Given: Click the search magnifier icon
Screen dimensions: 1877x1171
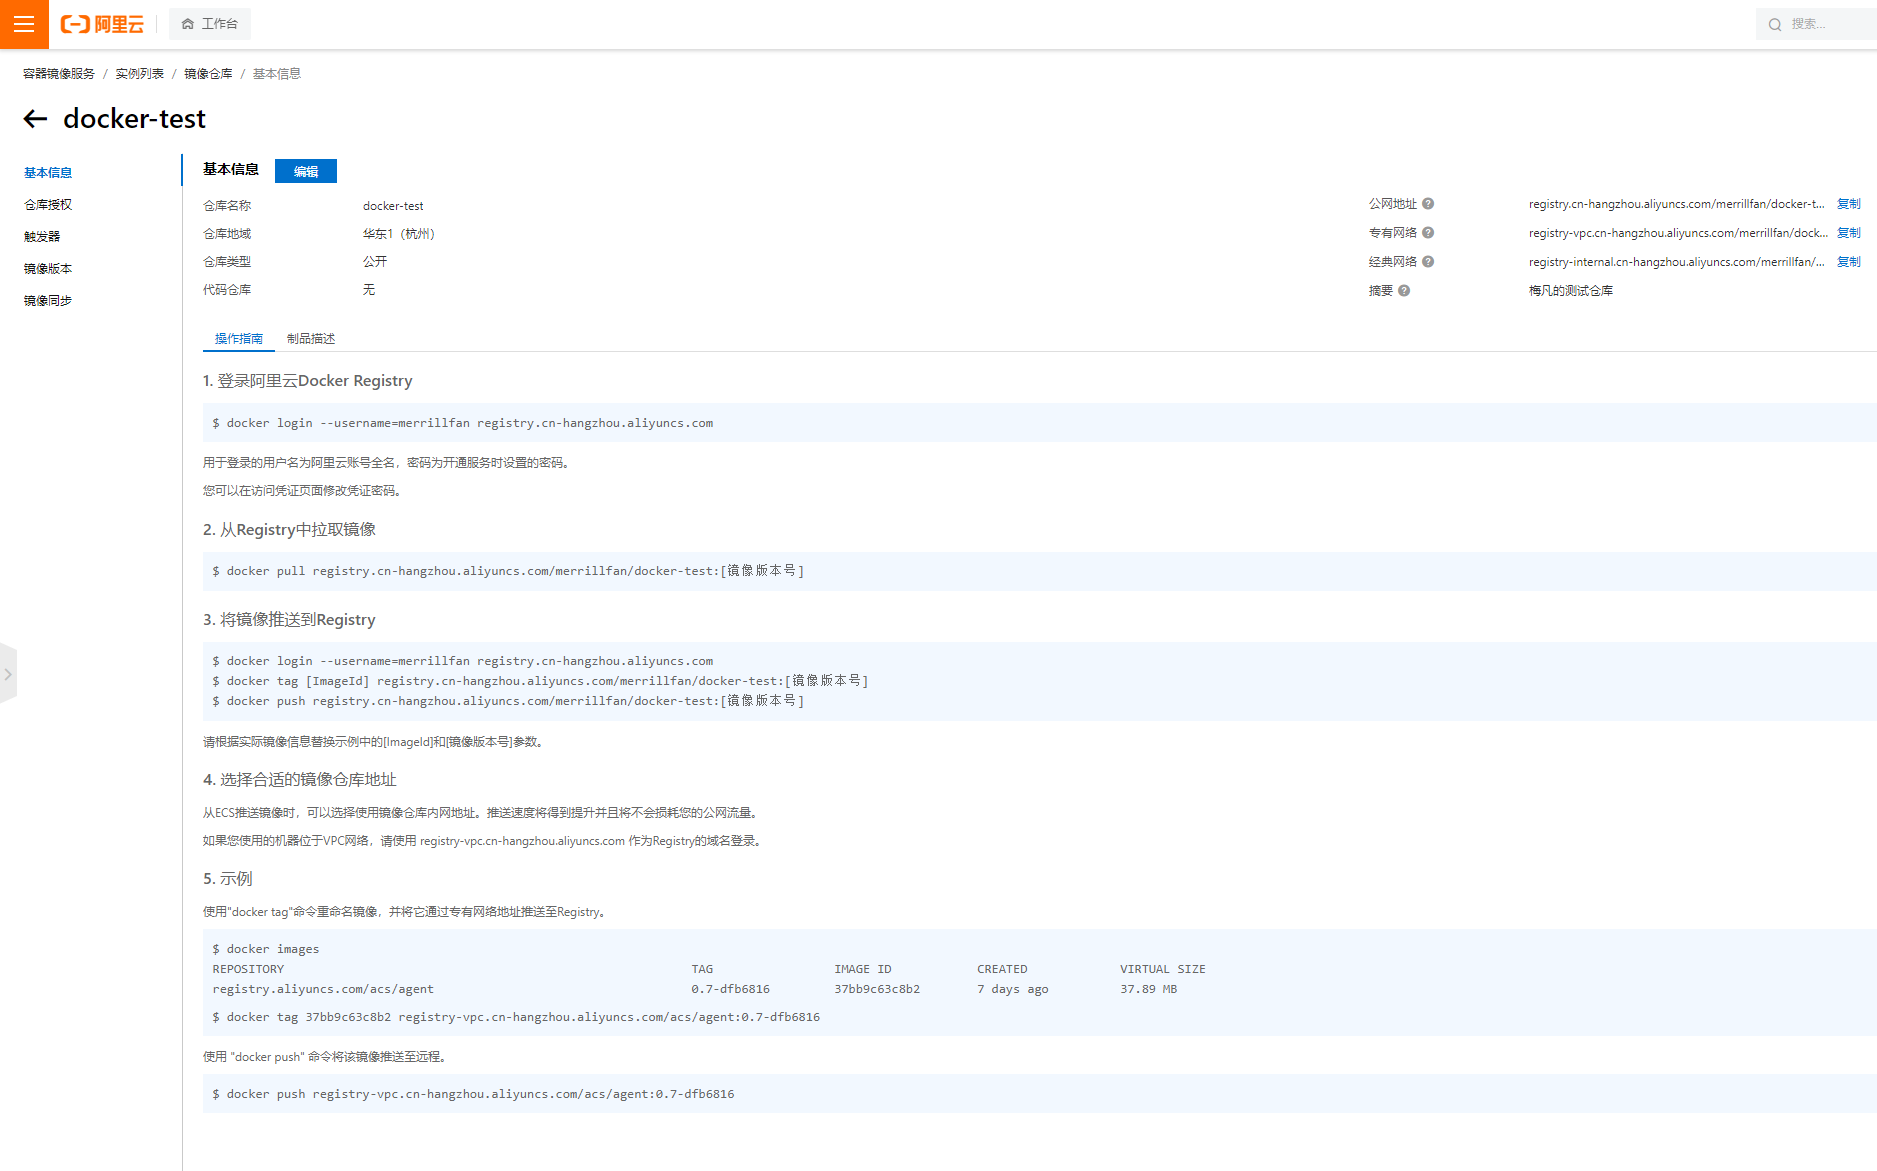Looking at the screenshot, I should [1775, 24].
